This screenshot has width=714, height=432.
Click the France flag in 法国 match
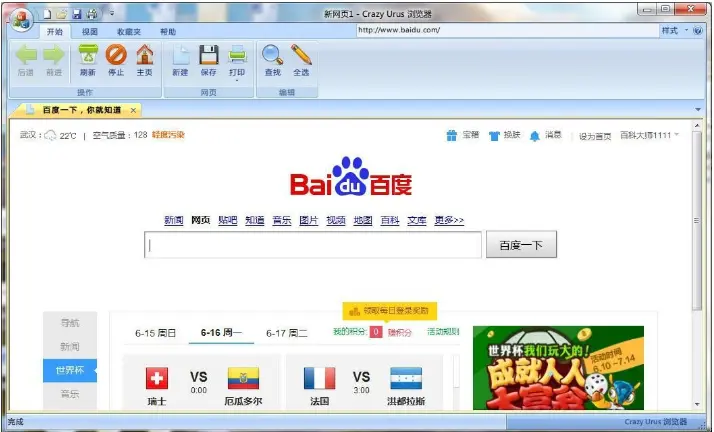tap(319, 378)
